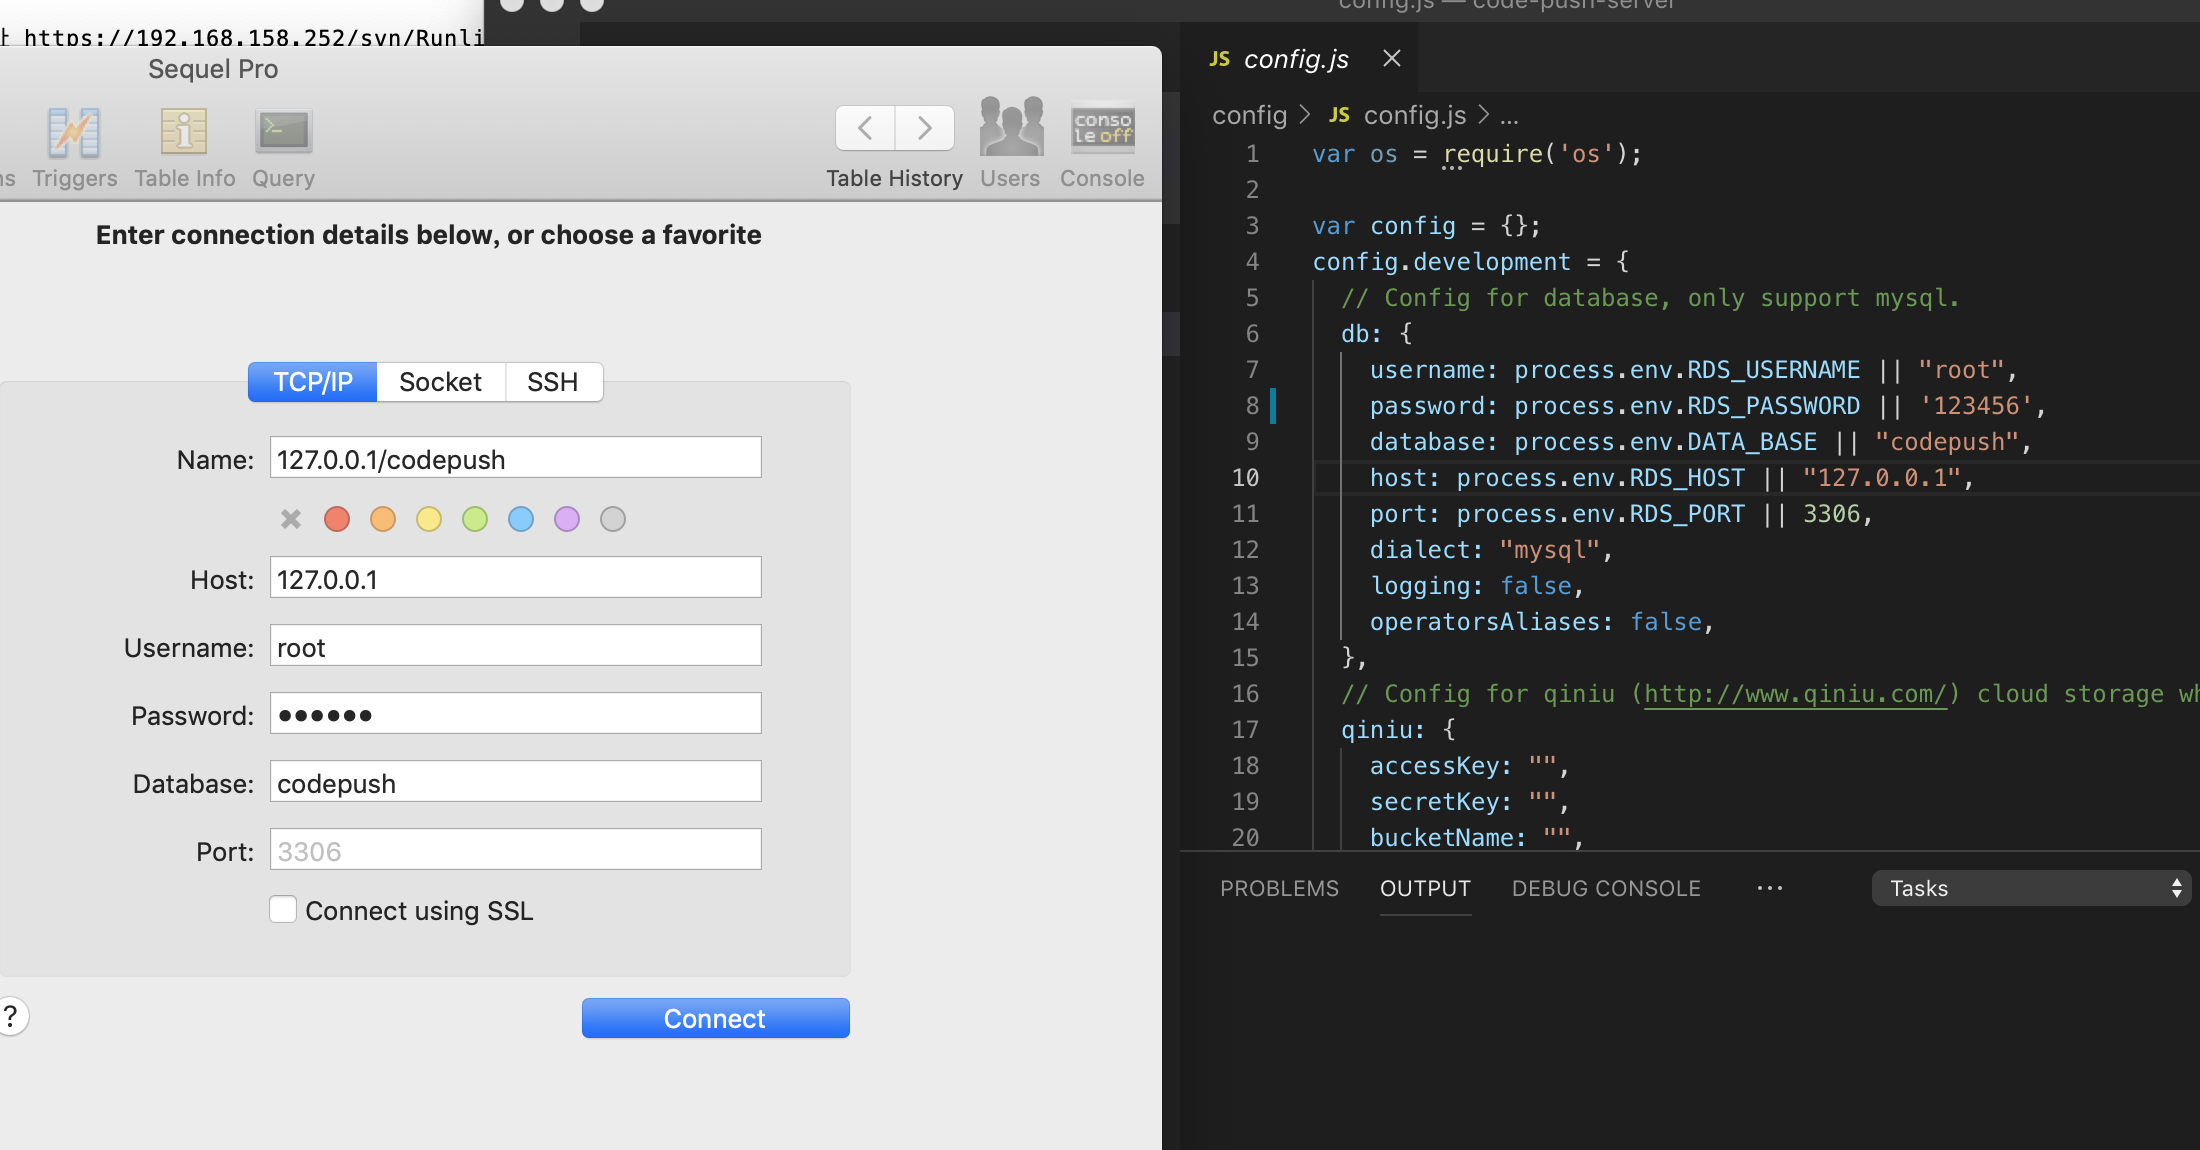The height and width of the screenshot is (1150, 2200).
Task: Go back in Table History
Action: click(x=865, y=128)
